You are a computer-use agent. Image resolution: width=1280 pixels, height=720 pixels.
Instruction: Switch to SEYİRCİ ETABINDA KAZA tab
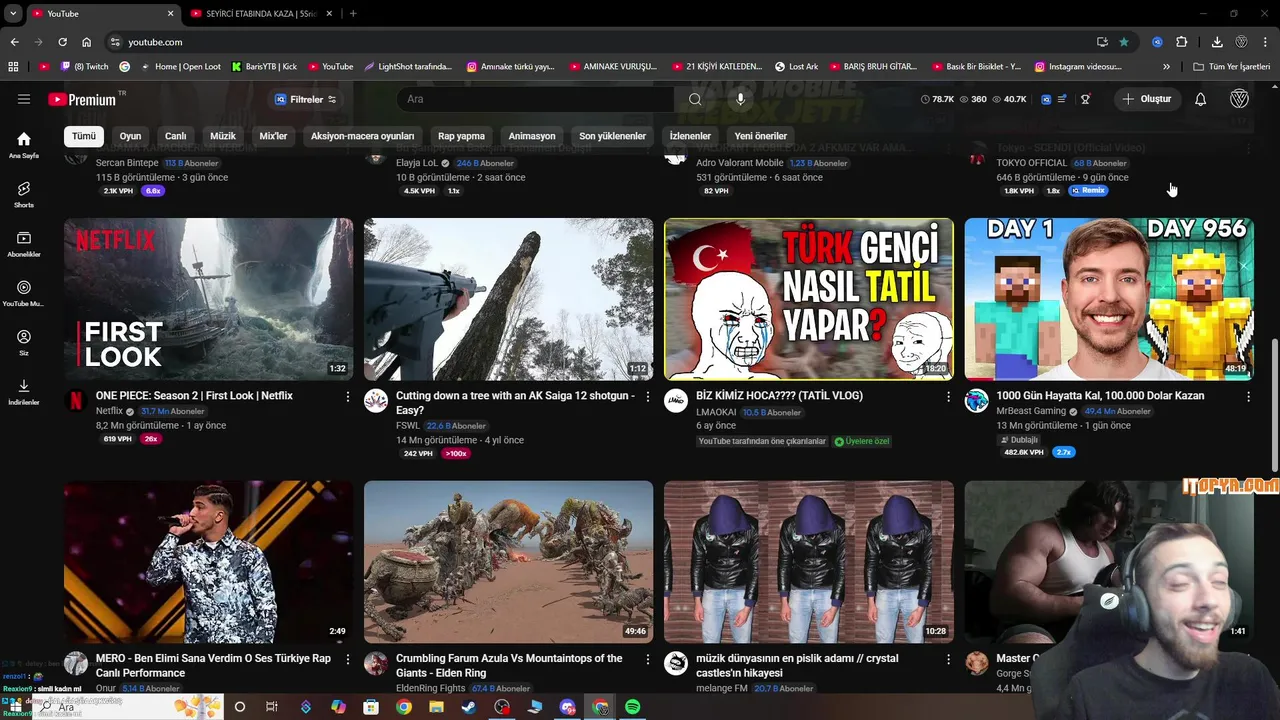(260, 13)
